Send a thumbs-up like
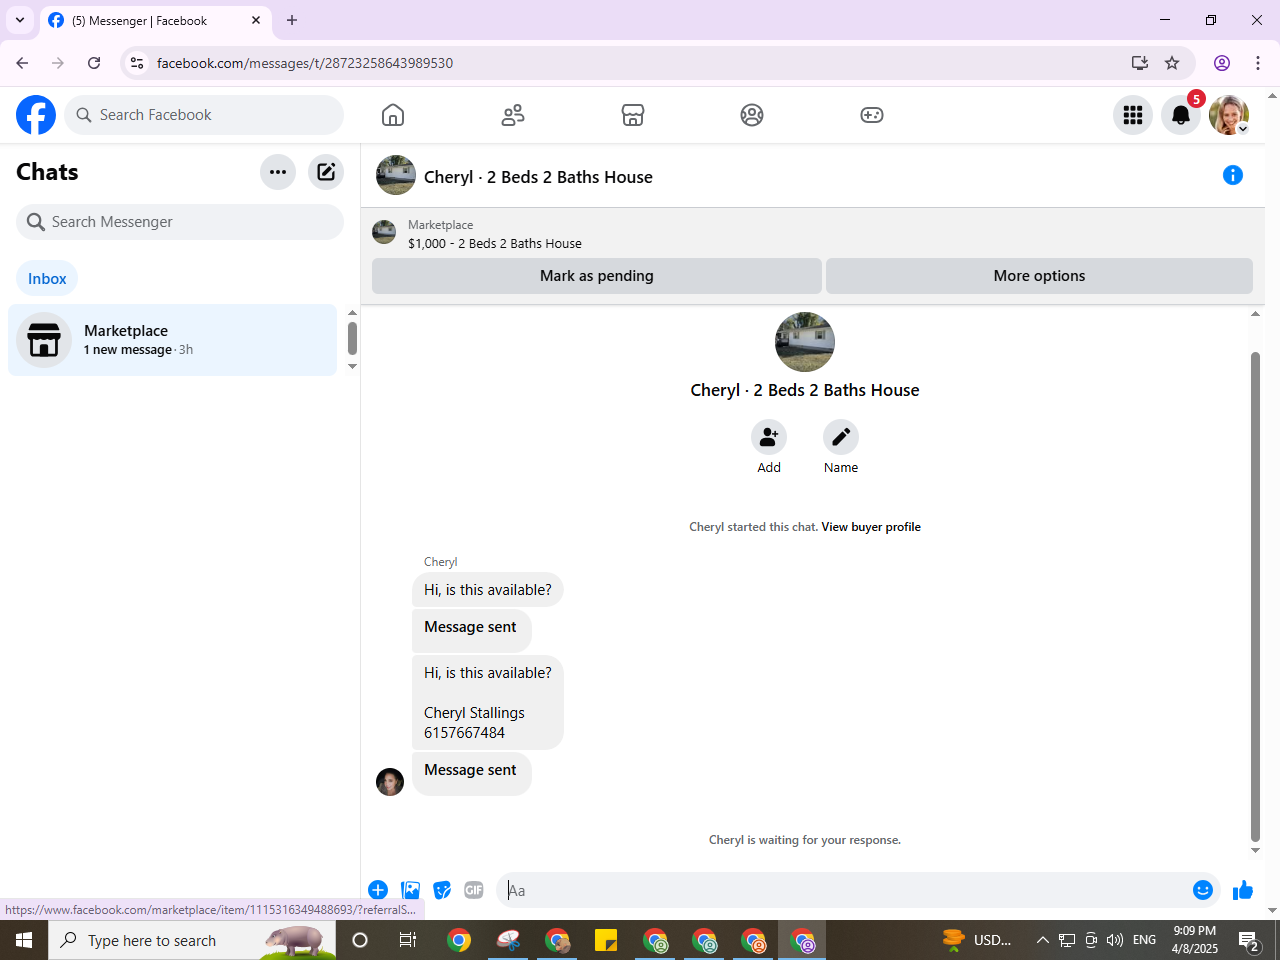The height and width of the screenshot is (960, 1280). (1243, 890)
